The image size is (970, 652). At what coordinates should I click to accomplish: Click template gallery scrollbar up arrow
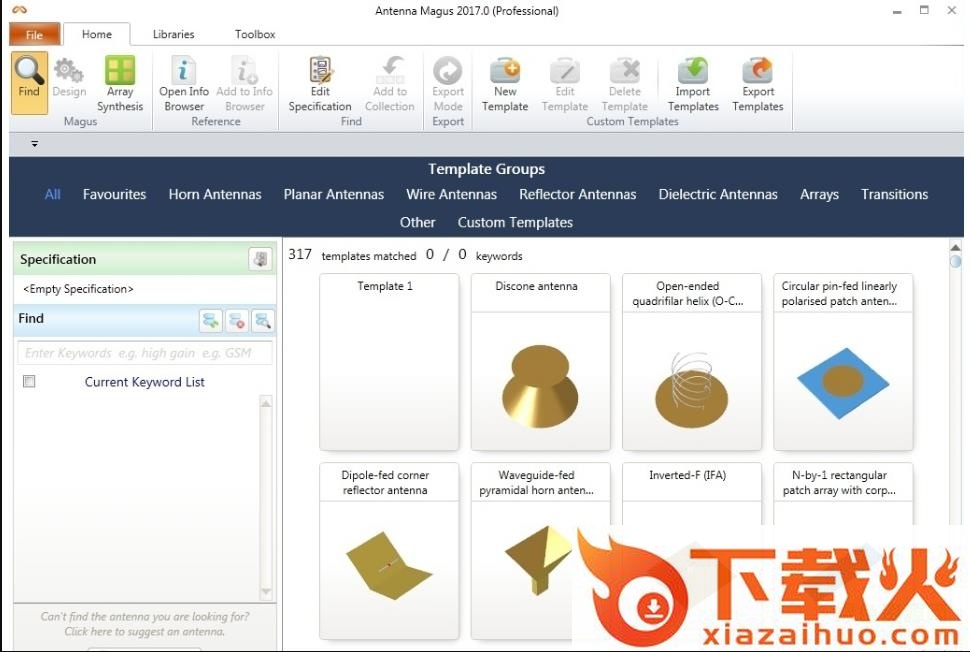(955, 247)
